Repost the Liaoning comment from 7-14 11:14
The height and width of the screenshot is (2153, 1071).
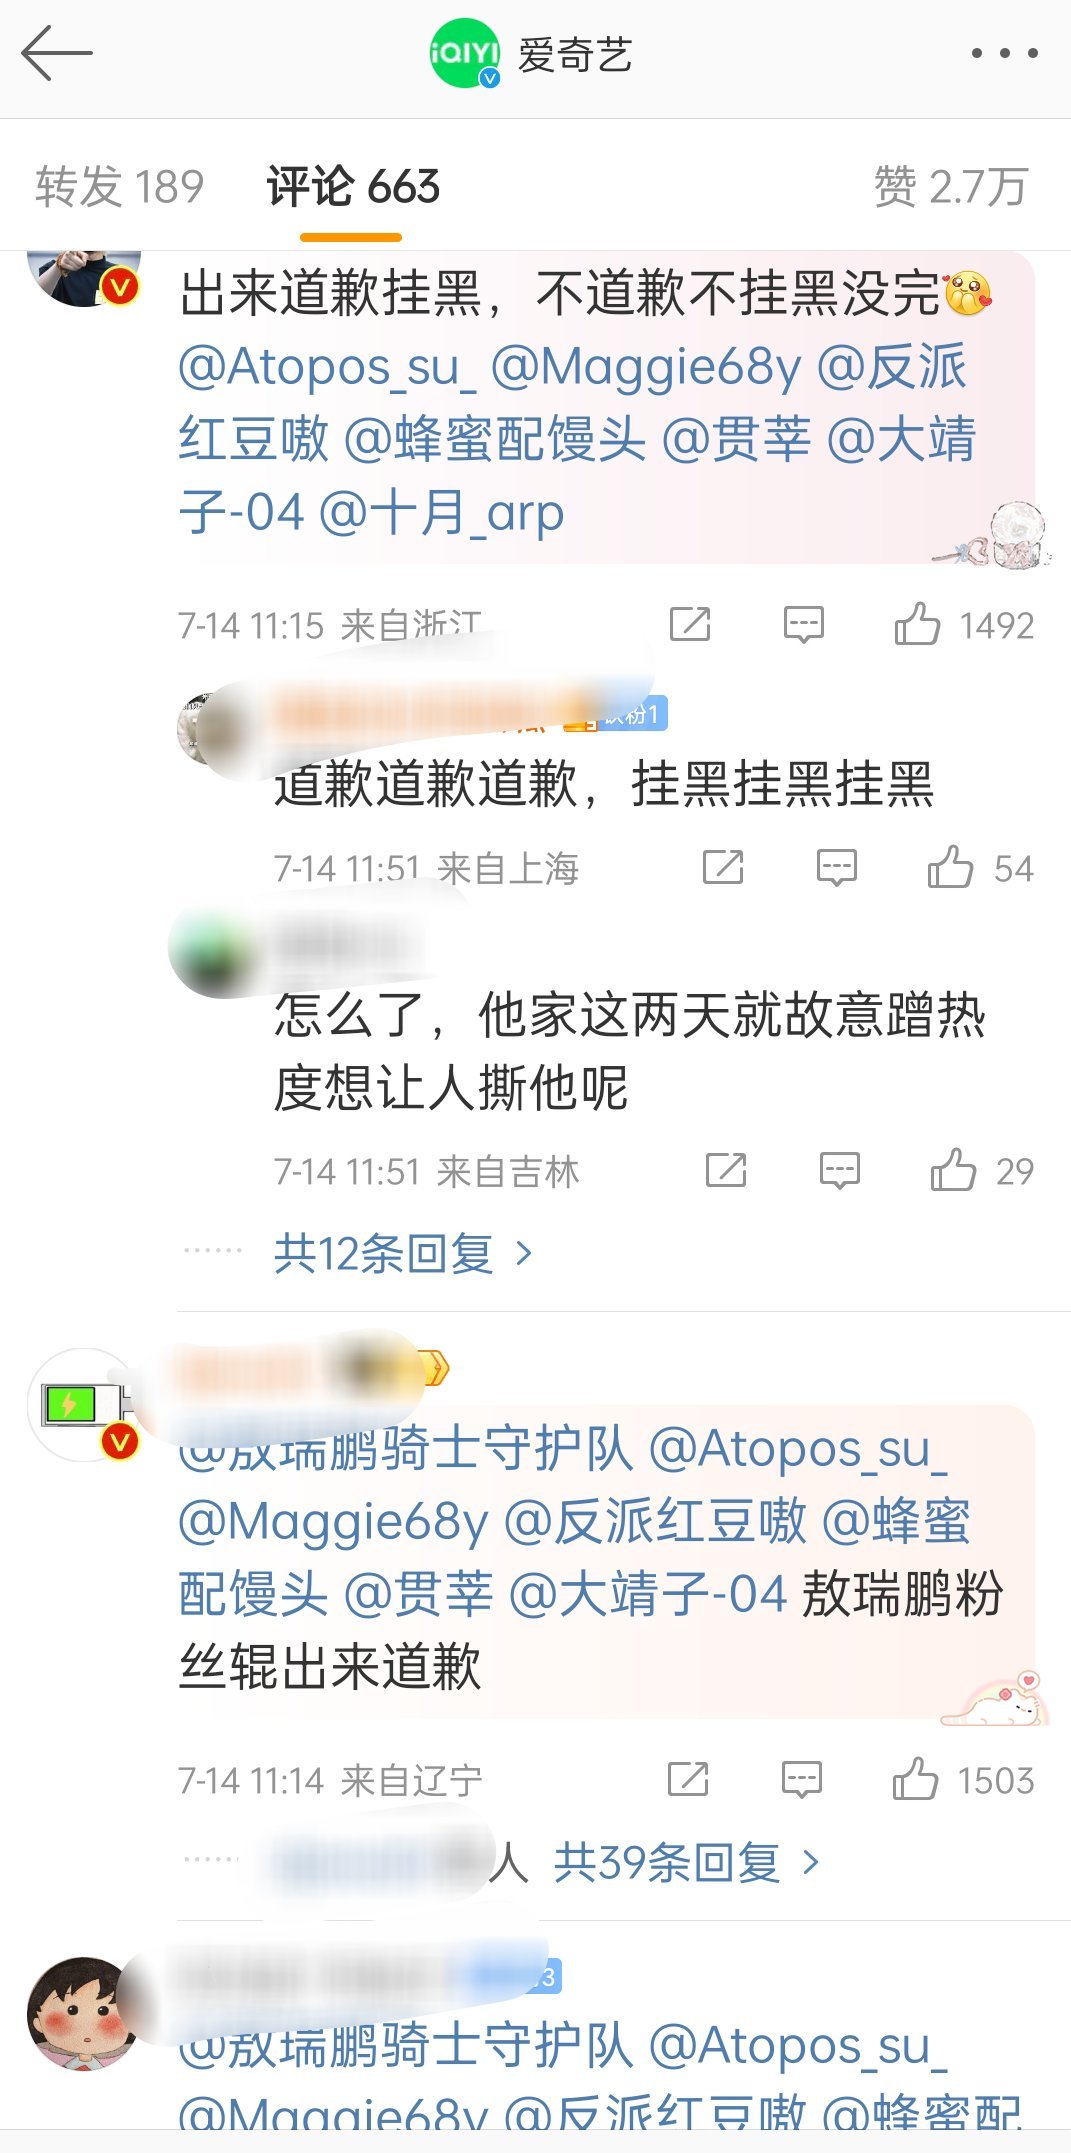688,1779
